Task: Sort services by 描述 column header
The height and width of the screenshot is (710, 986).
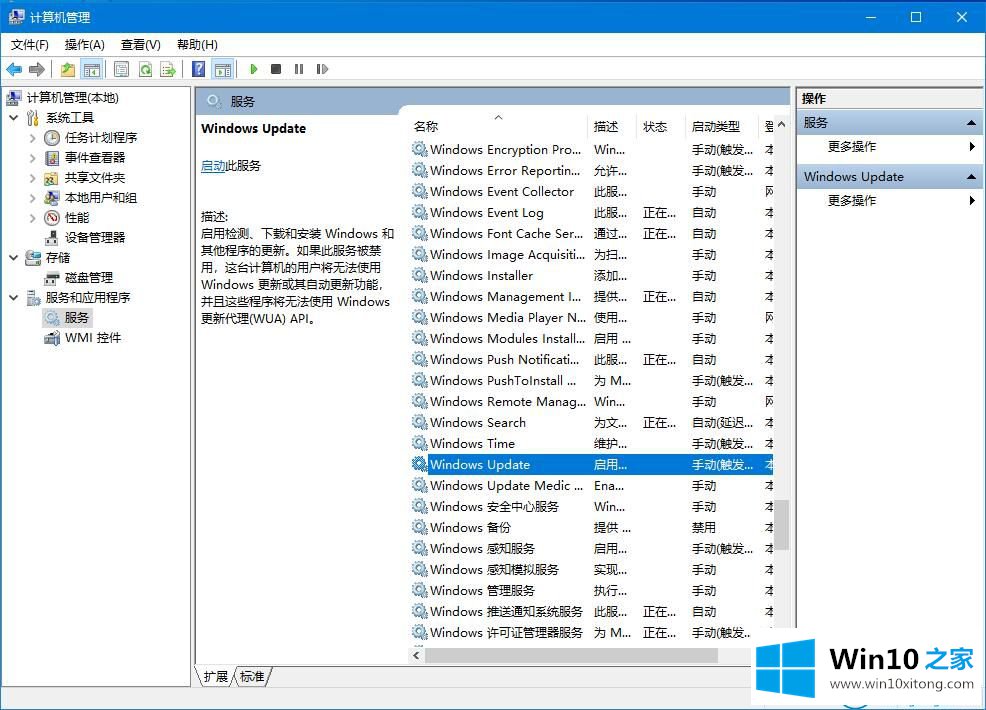Action: (612, 127)
